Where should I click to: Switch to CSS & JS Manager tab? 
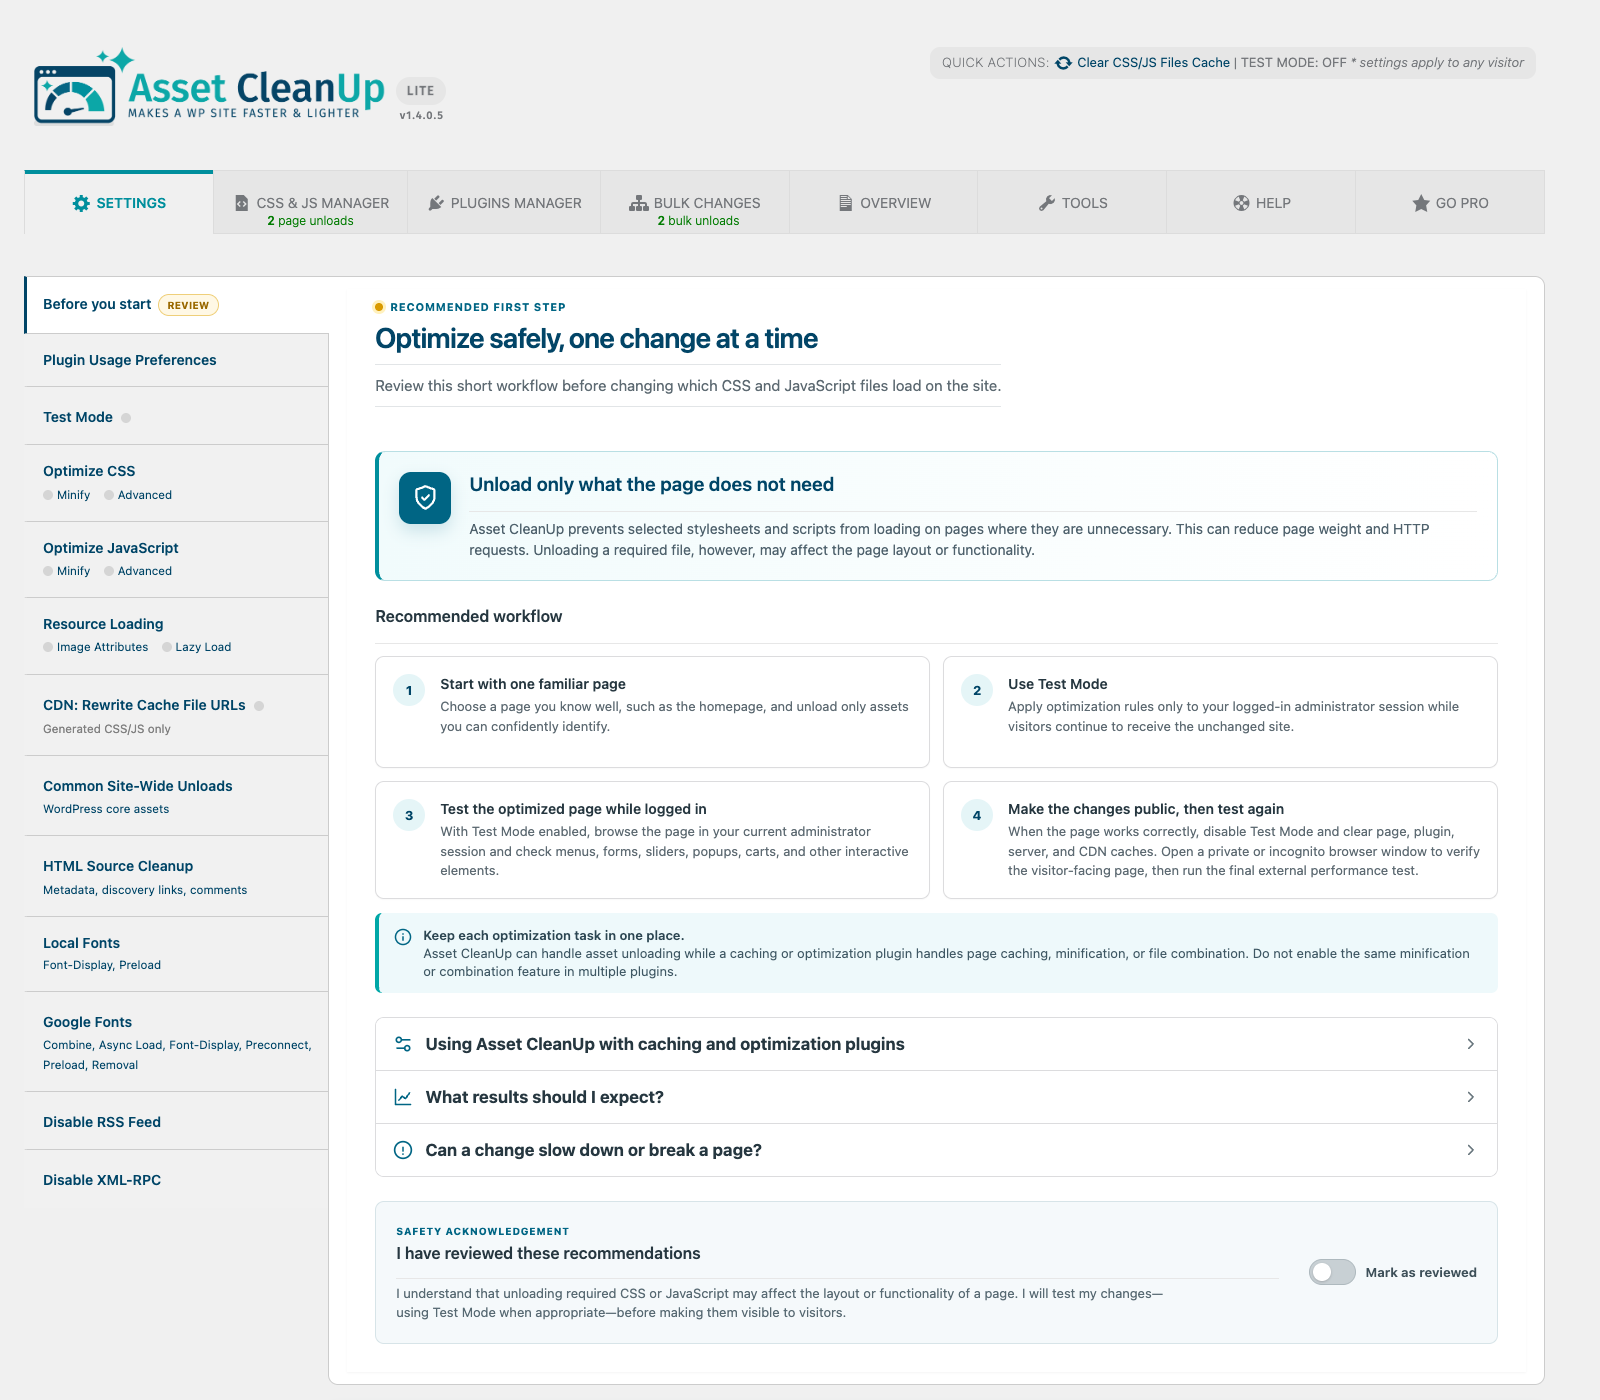click(311, 203)
